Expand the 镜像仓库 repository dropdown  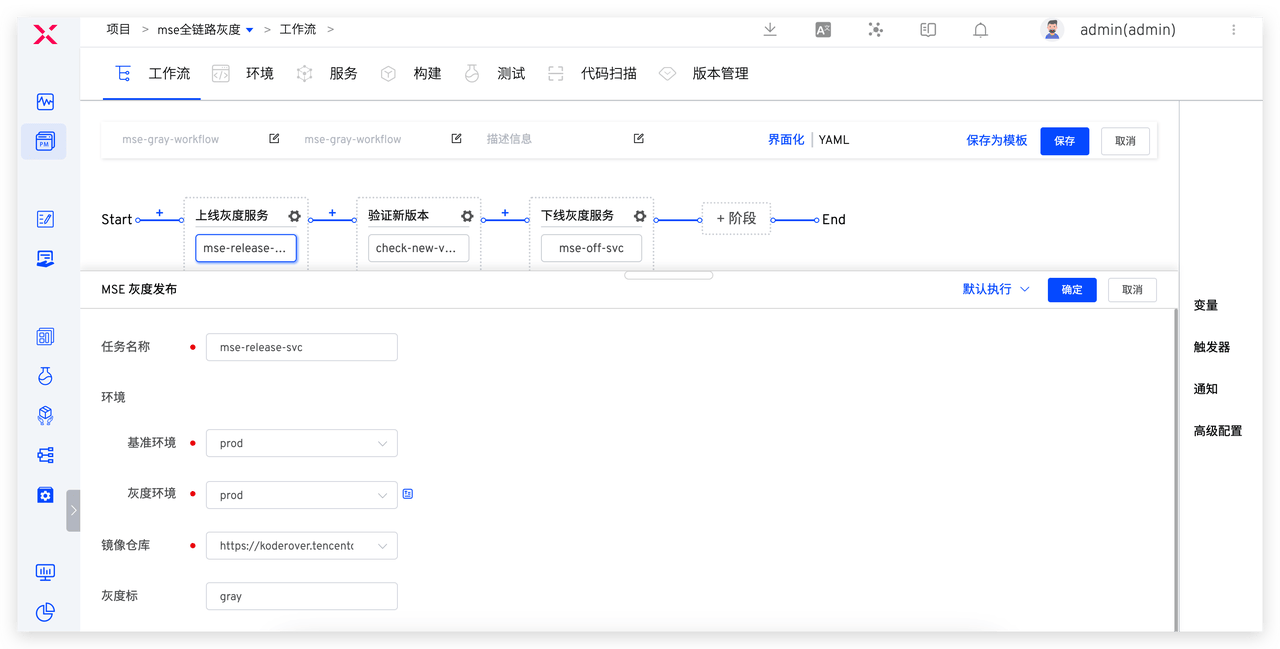pos(301,545)
